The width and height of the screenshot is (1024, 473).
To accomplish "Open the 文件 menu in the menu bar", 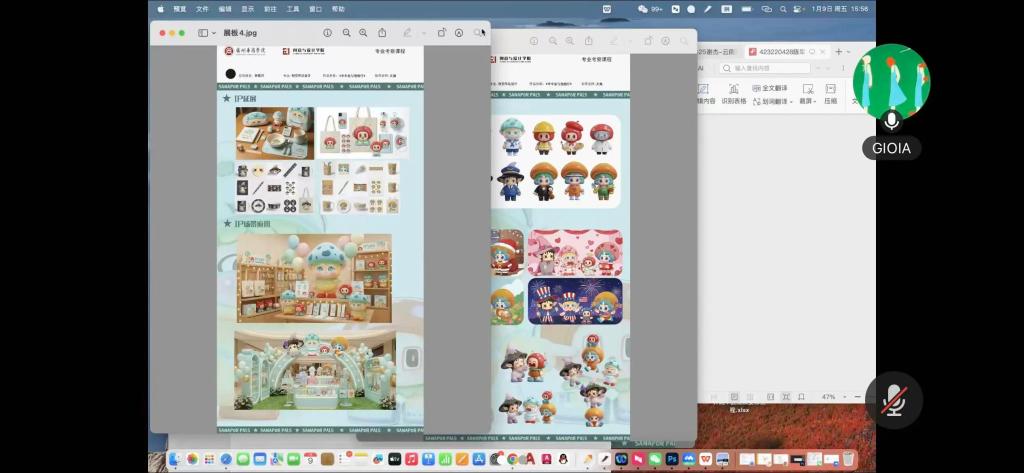I will 202,8.
